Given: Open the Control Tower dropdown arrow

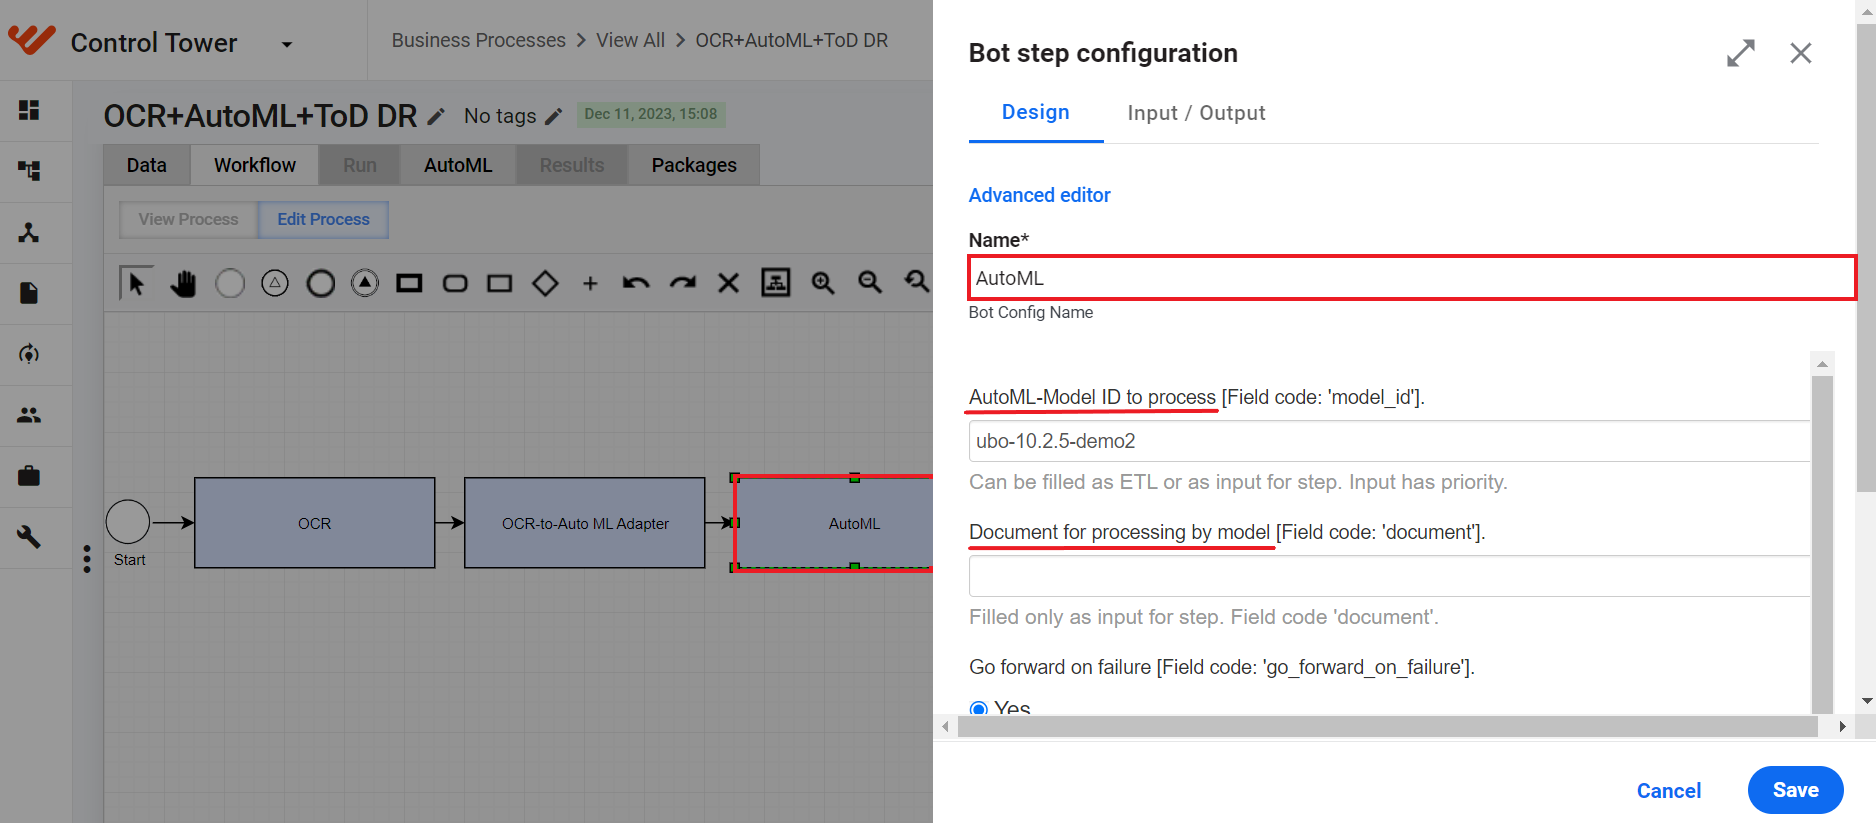Looking at the screenshot, I should [x=287, y=44].
